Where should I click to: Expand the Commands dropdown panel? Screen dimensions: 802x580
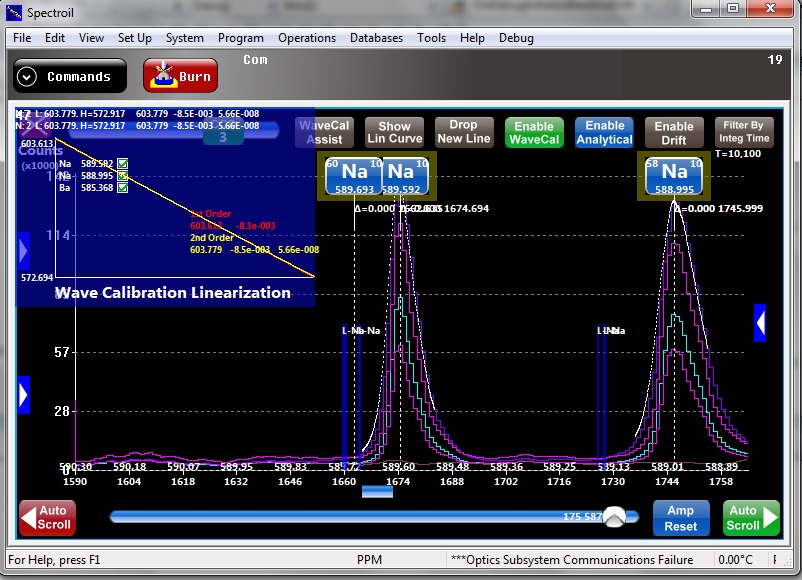[69, 76]
